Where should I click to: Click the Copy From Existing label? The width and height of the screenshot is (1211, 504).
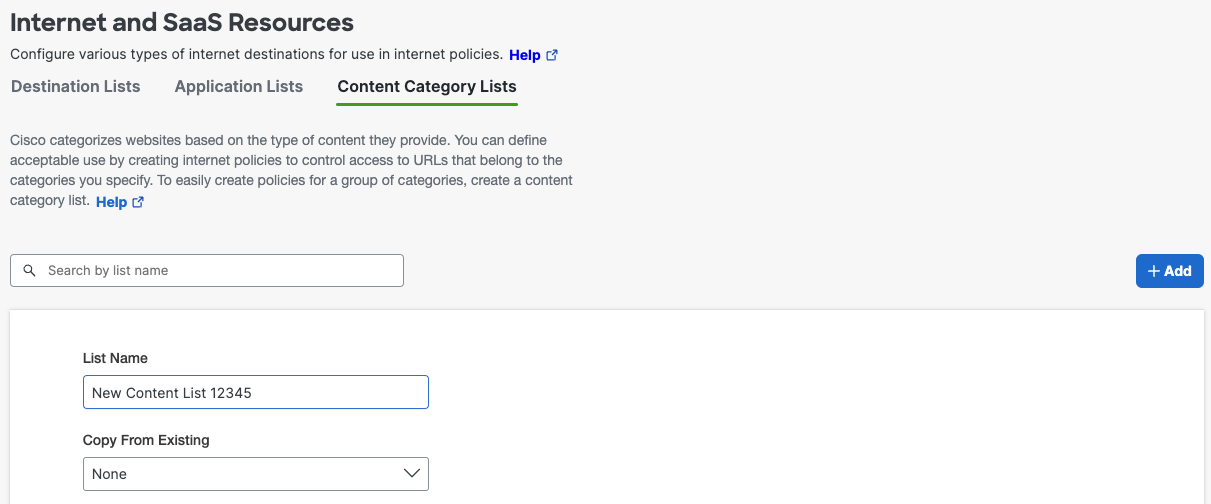(x=146, y=440)
